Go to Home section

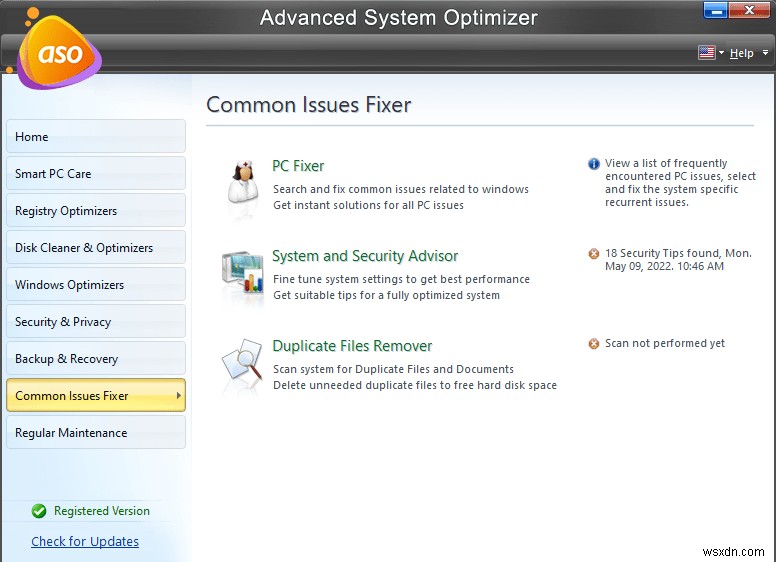(96, 136)
